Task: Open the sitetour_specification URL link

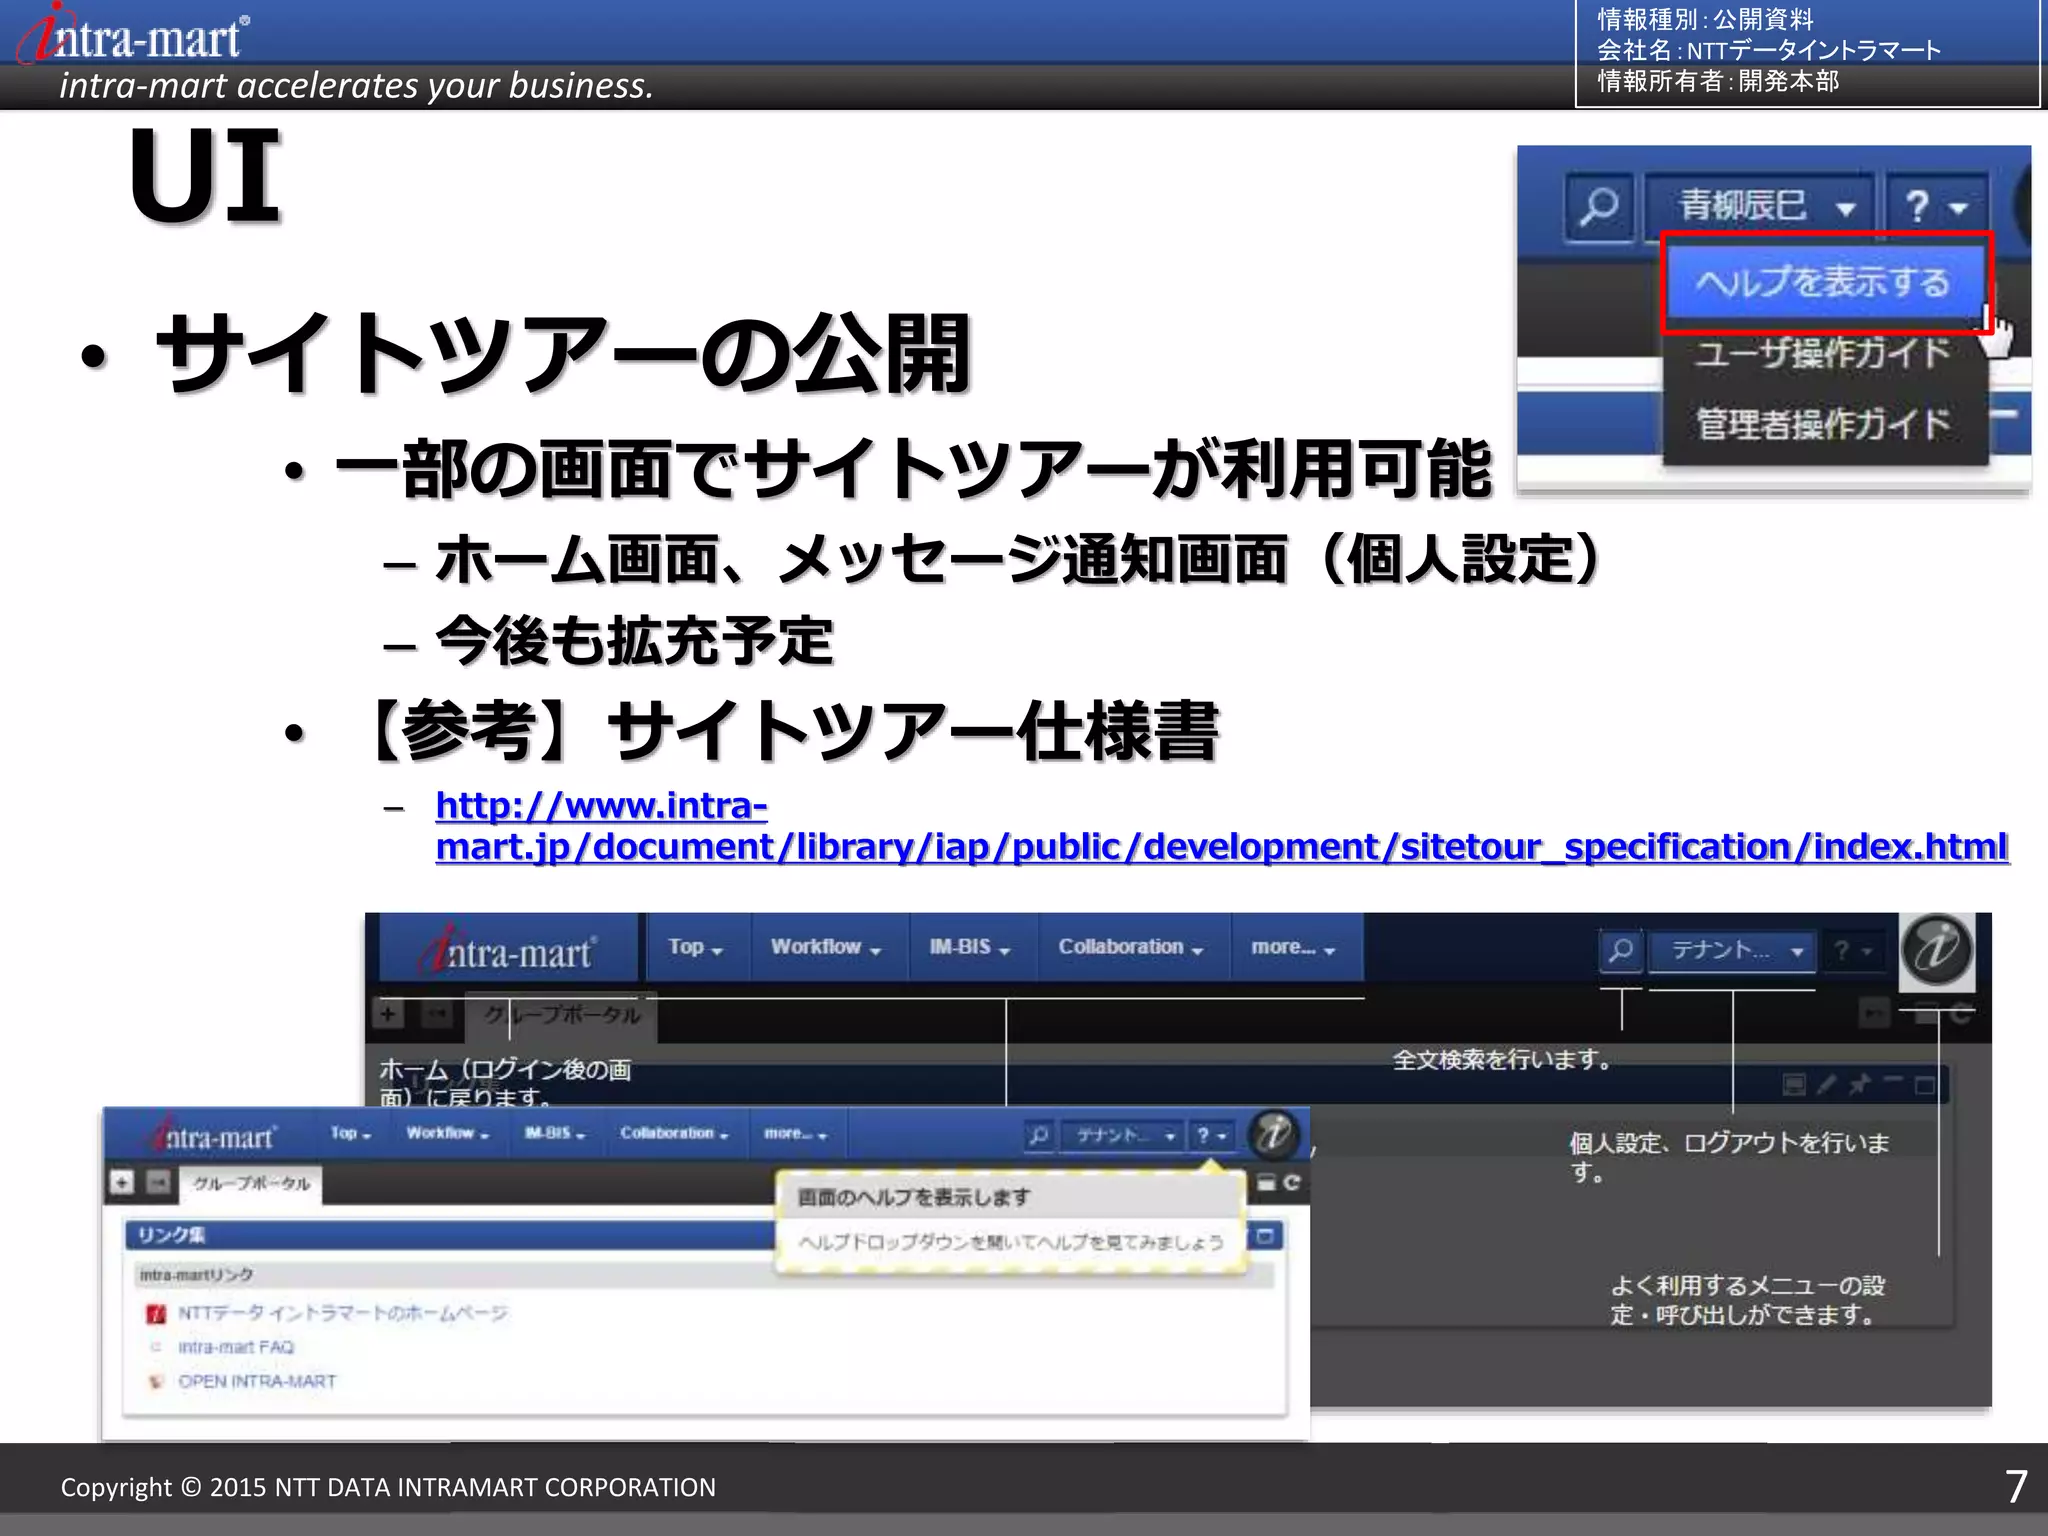Action: (1221, 826)
